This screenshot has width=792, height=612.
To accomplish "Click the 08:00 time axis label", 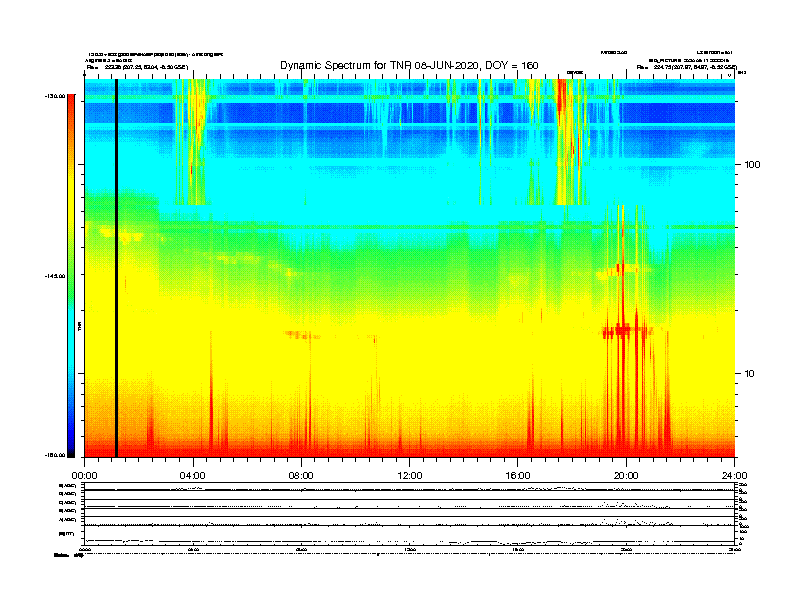I will pyautogui.click(x=301, y=476).
